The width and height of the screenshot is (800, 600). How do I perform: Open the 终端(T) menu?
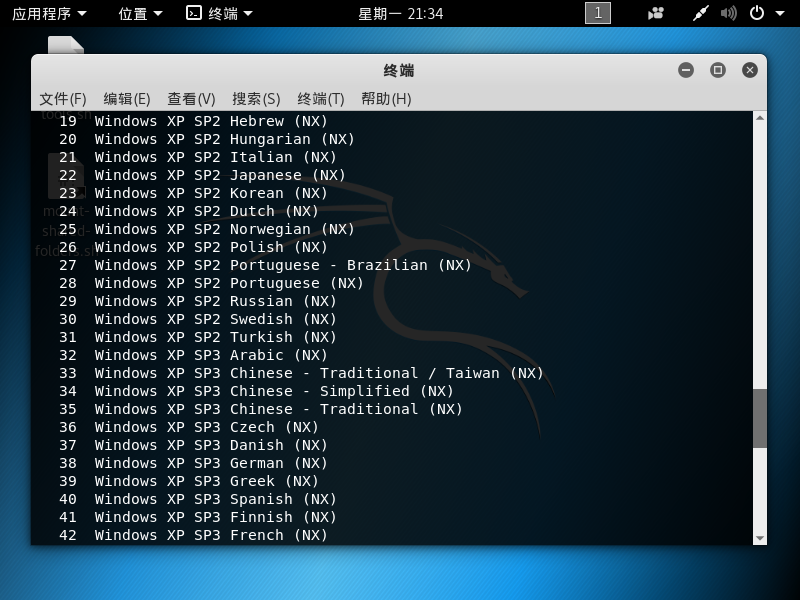pos(321,98)
